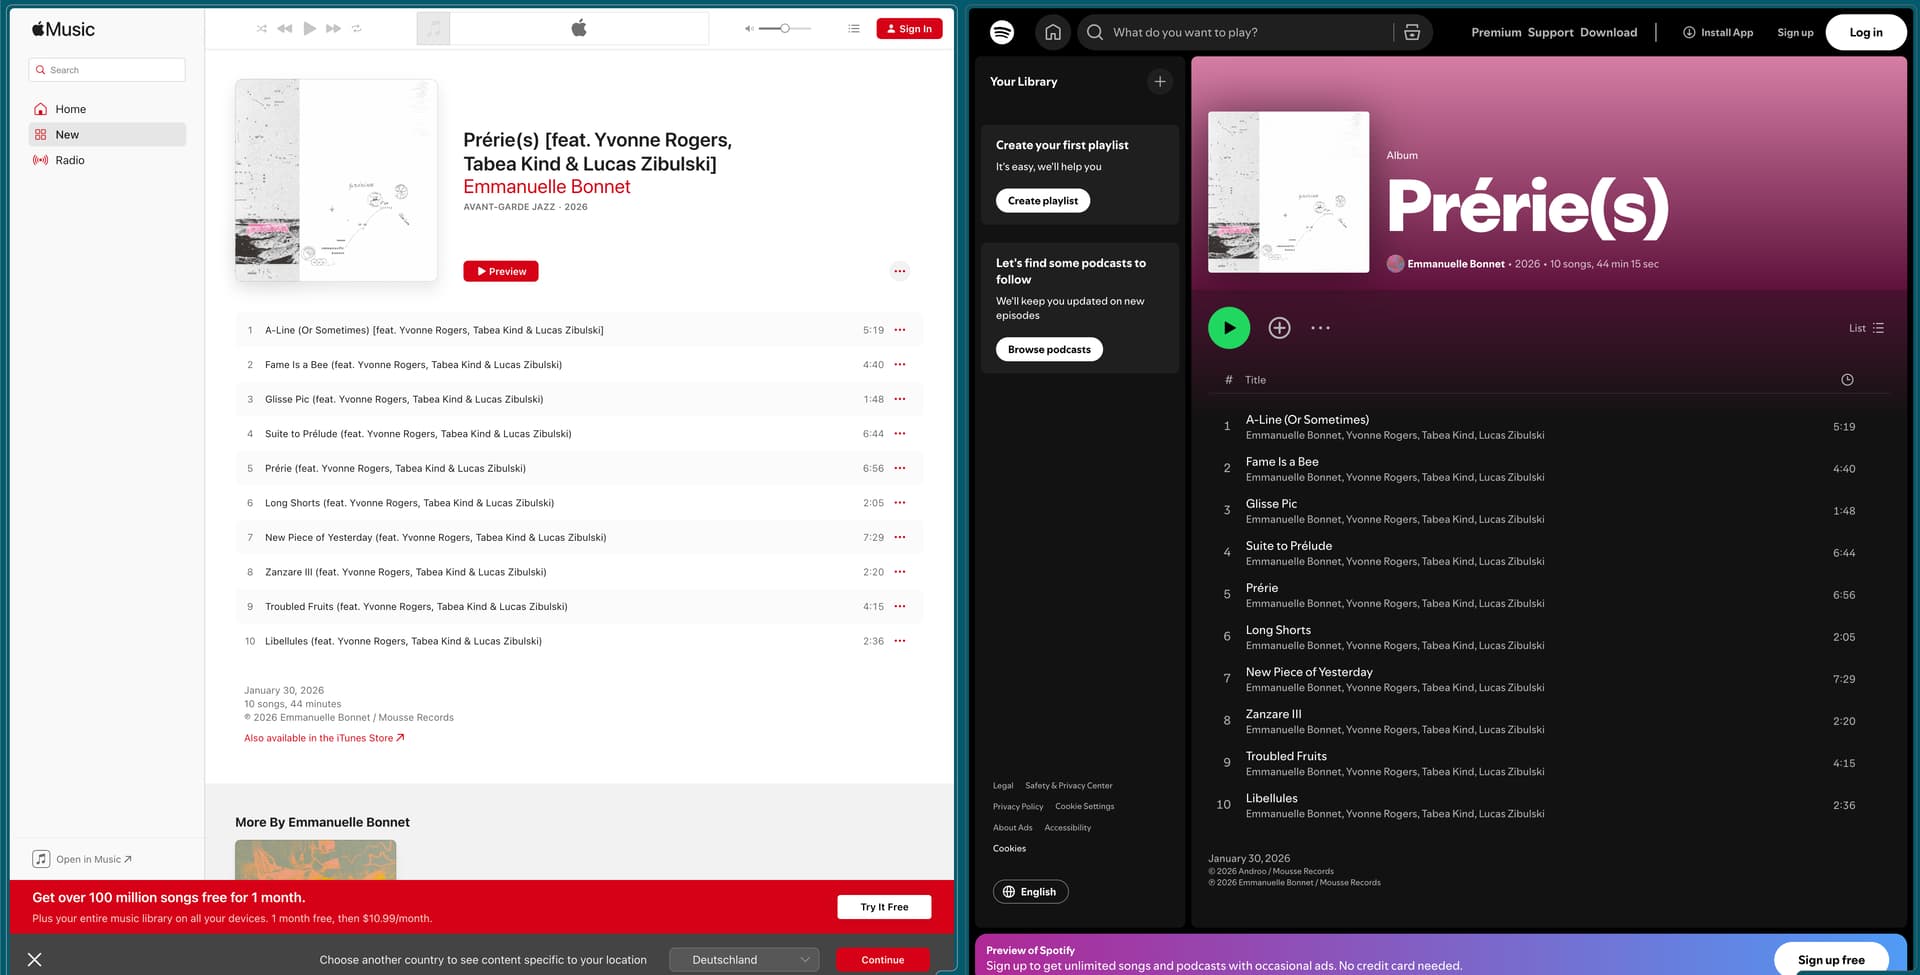Toggle repeat in Apple Music player
The image size is (1920, 975).
point(357,29)
